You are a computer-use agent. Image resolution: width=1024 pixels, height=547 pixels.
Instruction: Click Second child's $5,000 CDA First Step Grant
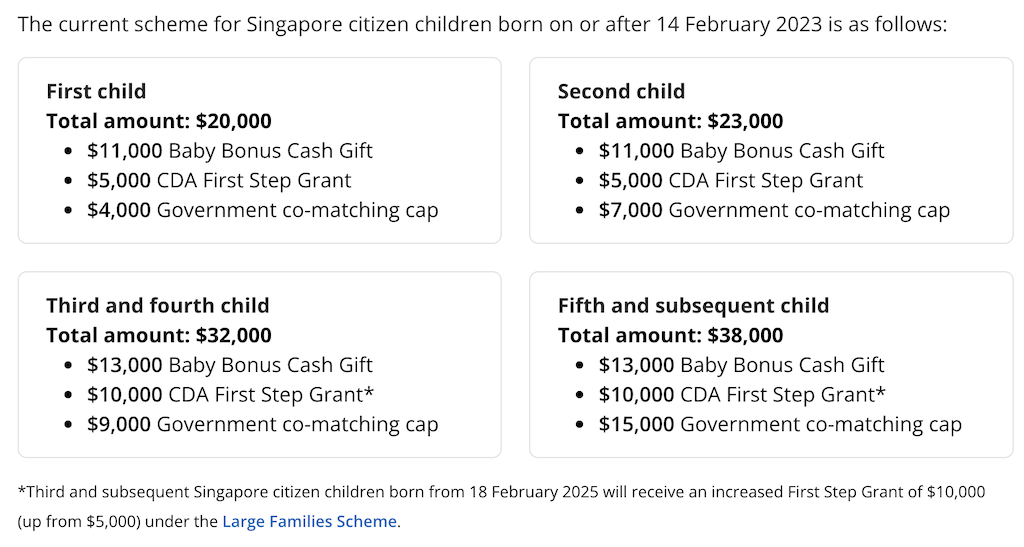pos(730,181)
